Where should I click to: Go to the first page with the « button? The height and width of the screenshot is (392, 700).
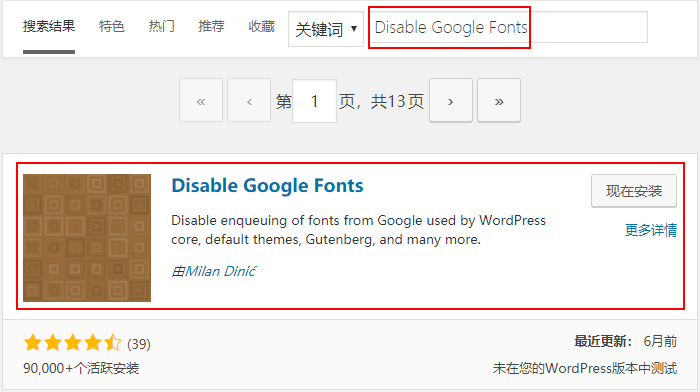201,100
